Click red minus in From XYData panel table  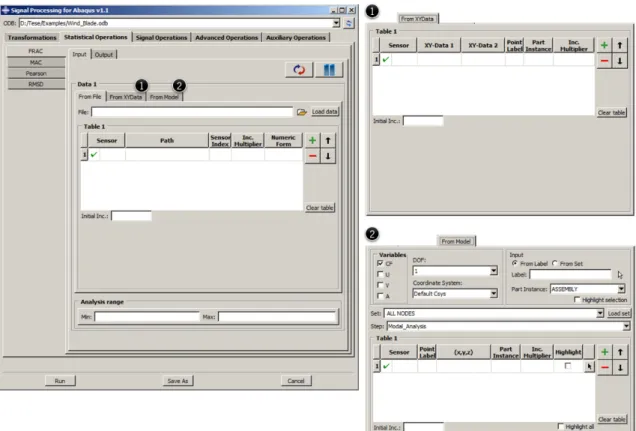(x=604, y=61)
